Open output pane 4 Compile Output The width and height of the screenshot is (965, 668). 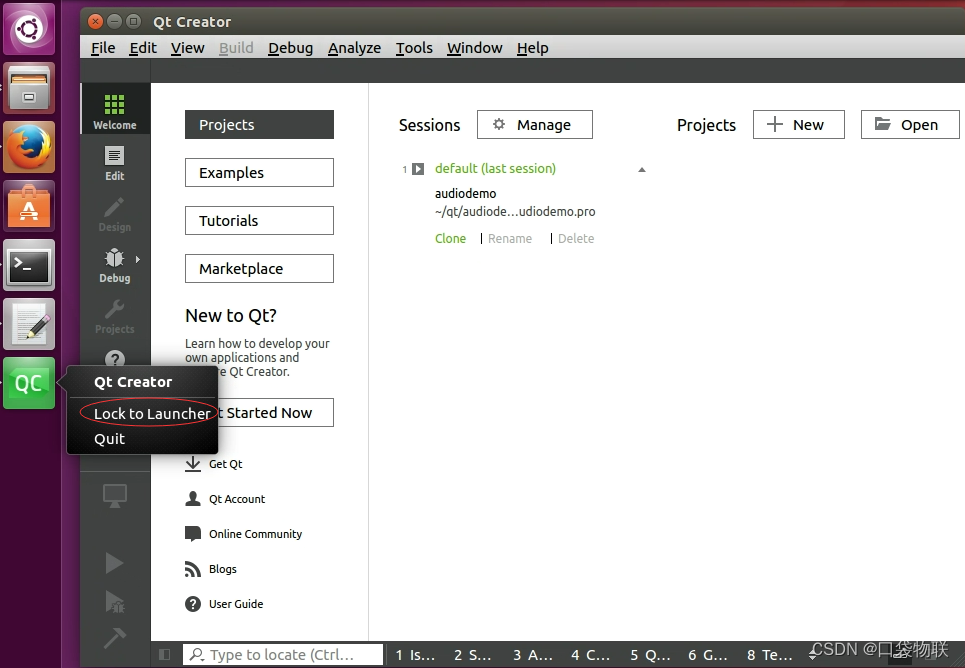590,655
